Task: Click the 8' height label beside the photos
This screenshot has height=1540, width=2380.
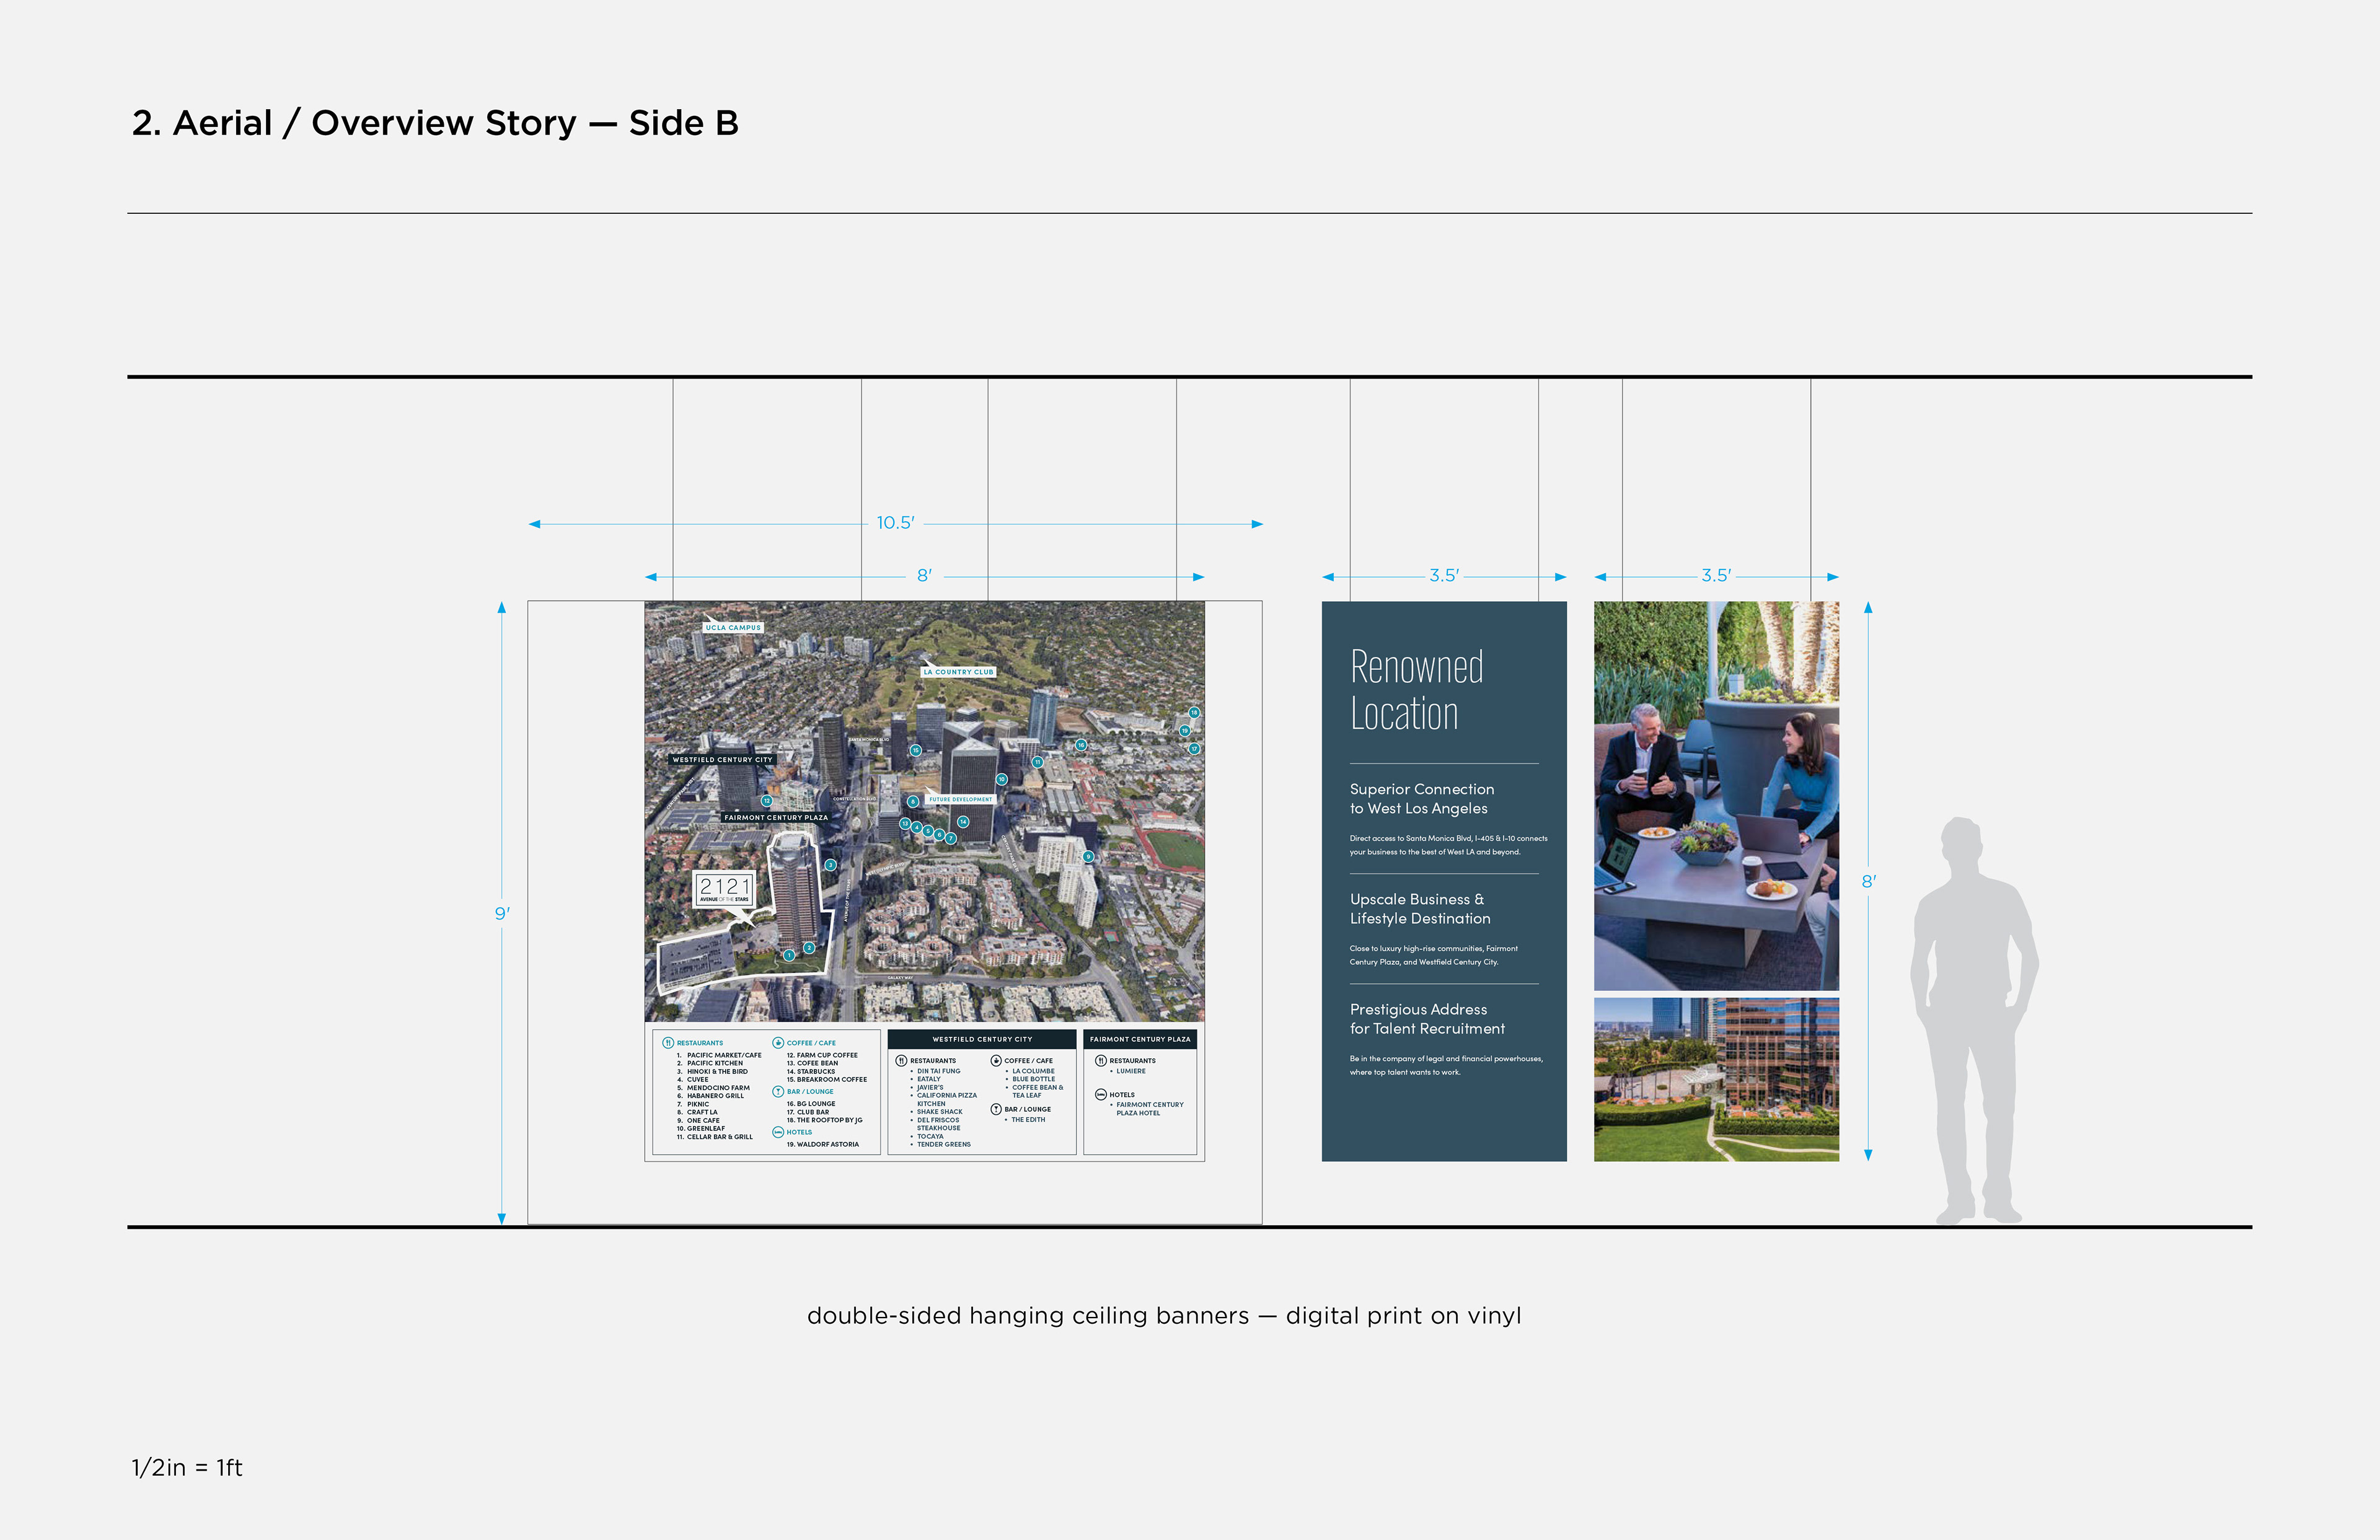Action: pyautogui.click(x=1868, y=881)
